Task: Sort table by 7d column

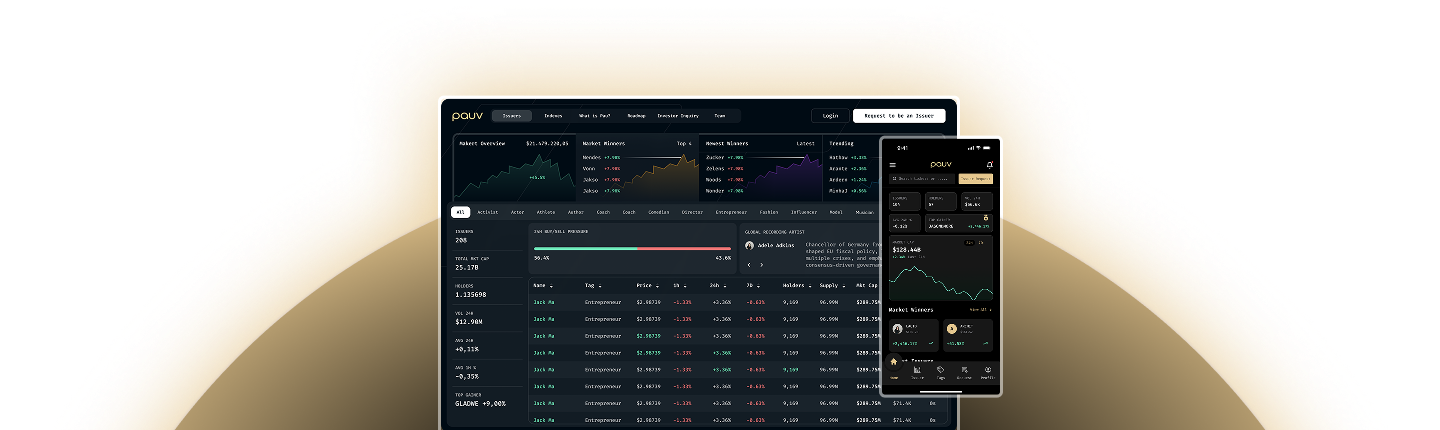Action: click(x=751, y=285)
